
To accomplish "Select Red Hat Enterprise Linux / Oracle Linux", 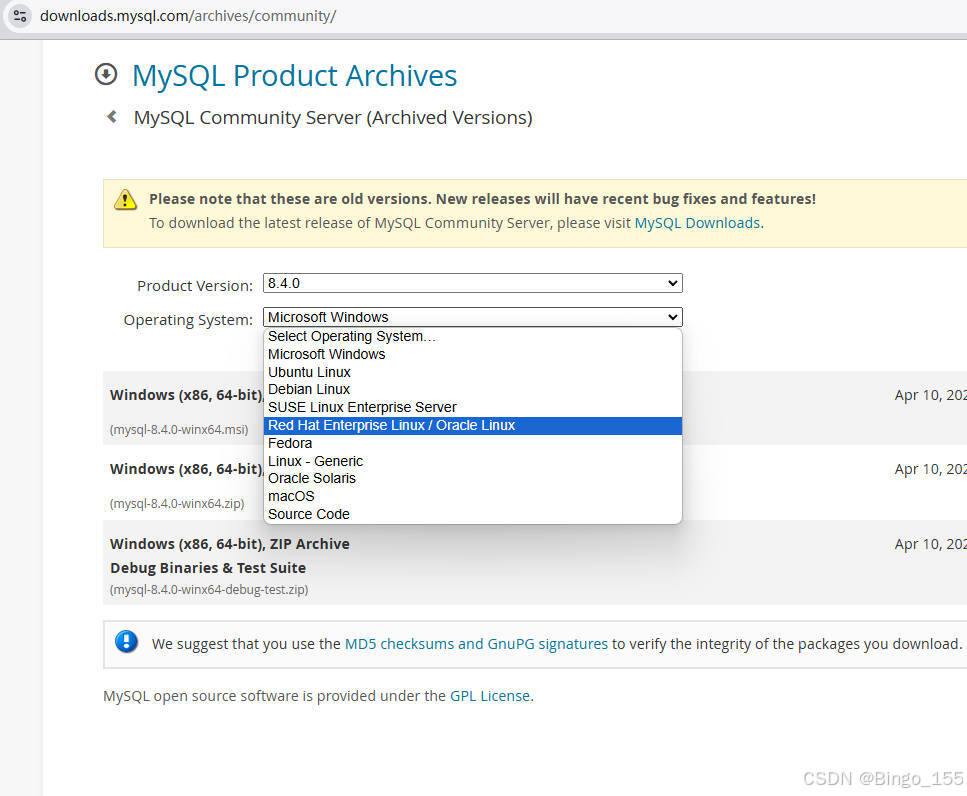I will click(x=472, y=425).
